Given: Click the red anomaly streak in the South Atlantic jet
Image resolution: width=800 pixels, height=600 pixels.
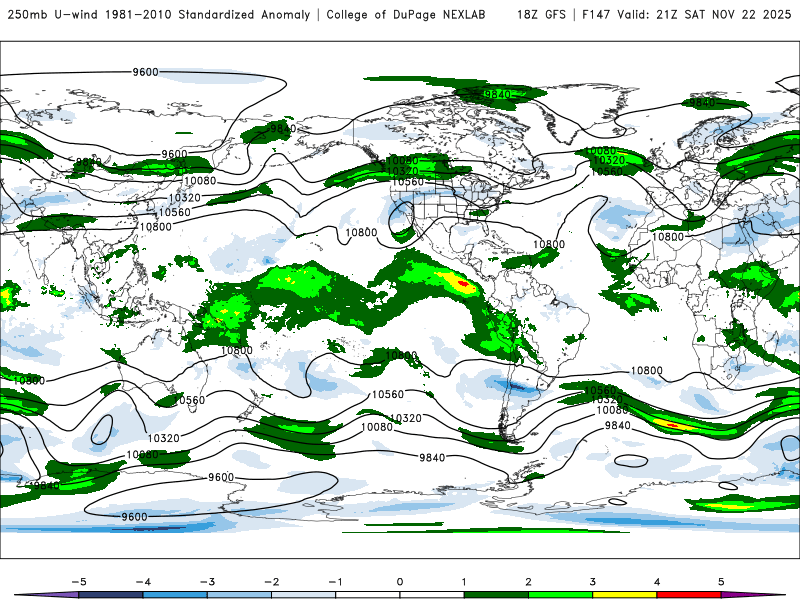Looking at the screenshot, I should point(672,424).
